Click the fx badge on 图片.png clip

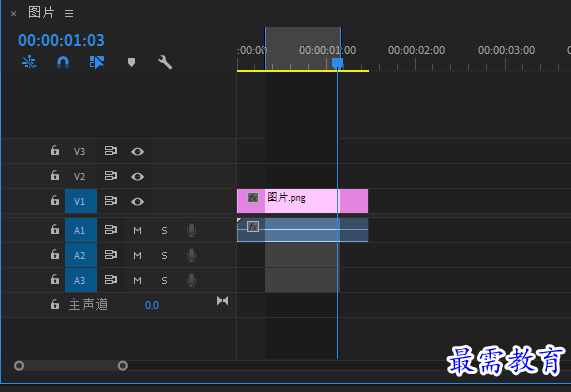pos(253,198)
